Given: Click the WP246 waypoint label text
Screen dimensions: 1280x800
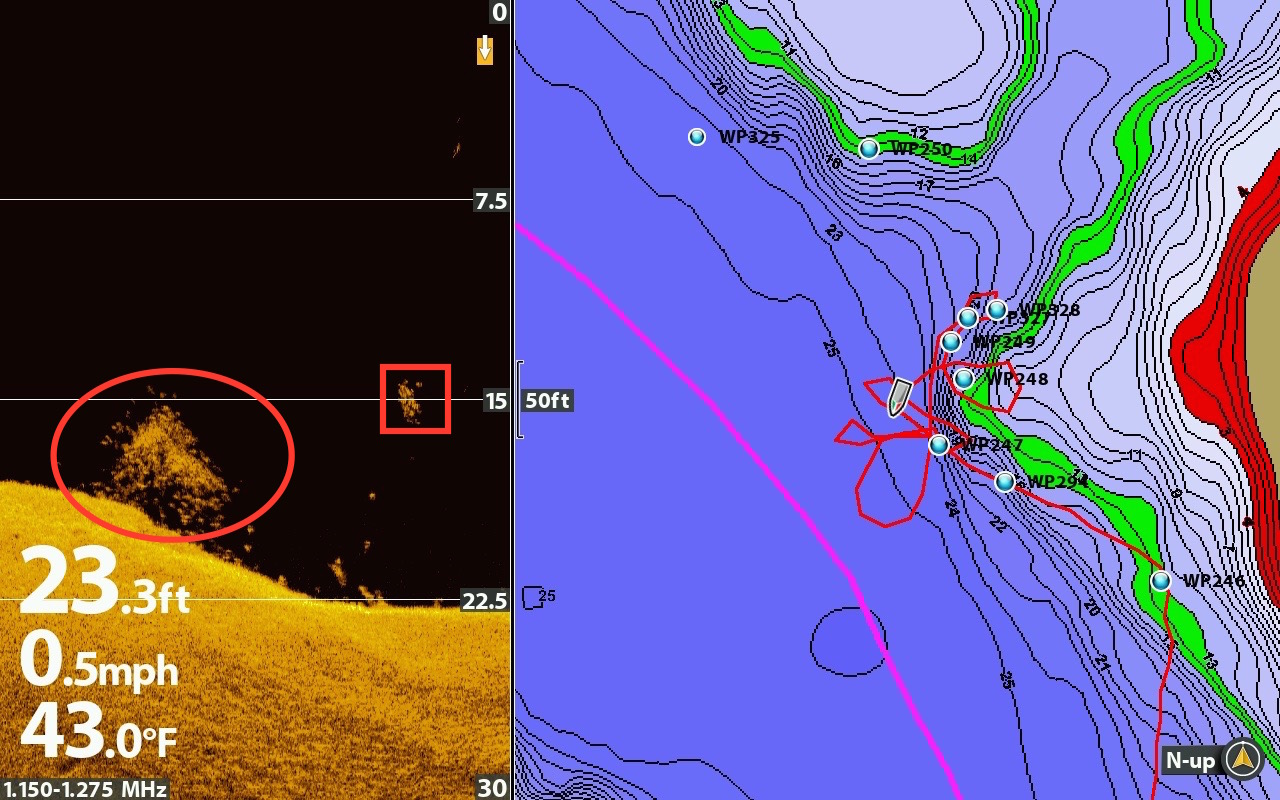Looking at the screenshot, I should pyautogui.click(x=1214, y=581).
